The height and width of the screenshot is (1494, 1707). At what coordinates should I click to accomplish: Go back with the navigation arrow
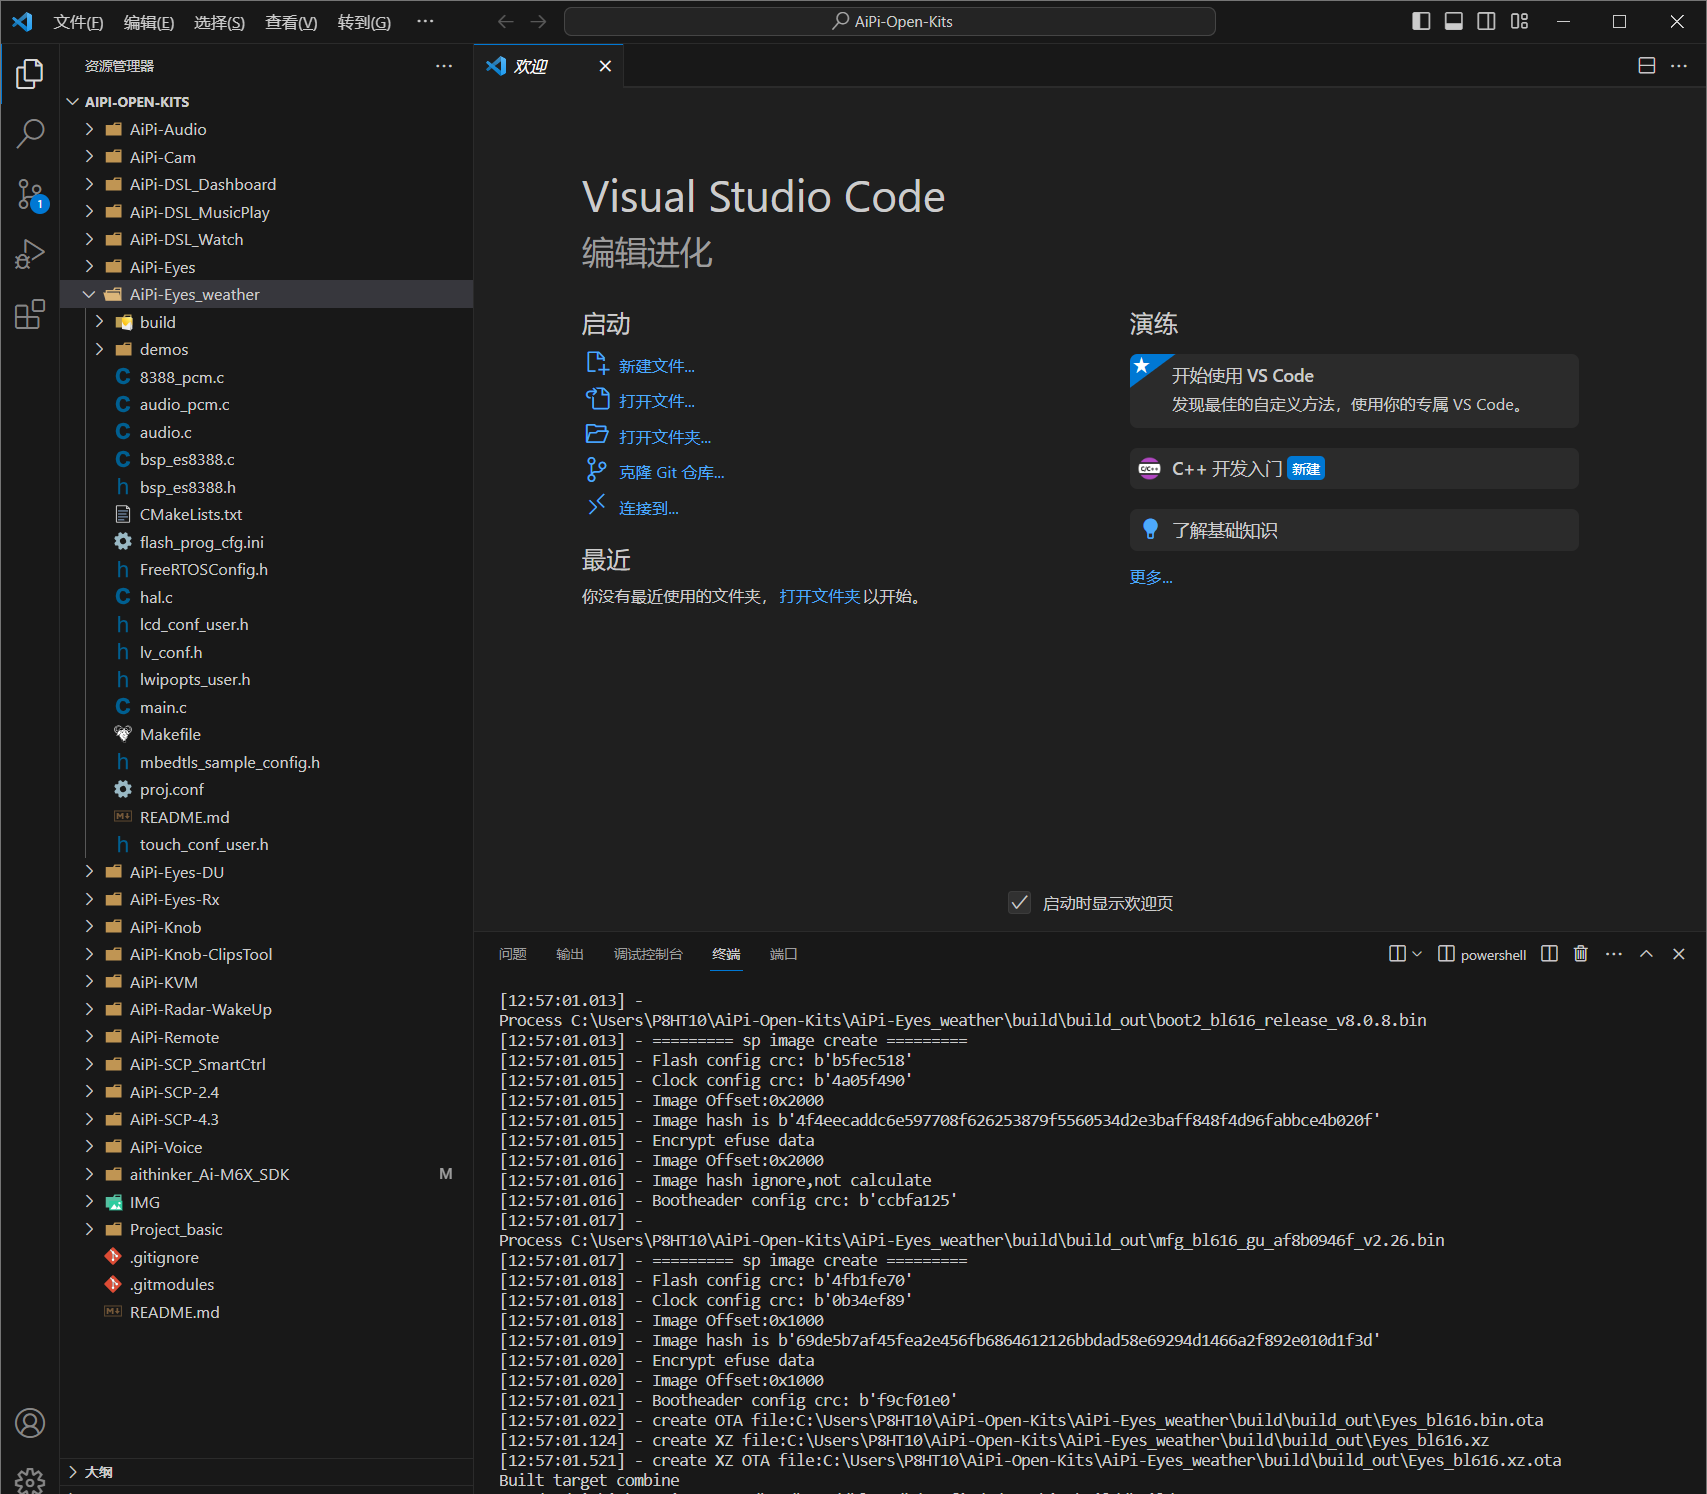point(506,21)
